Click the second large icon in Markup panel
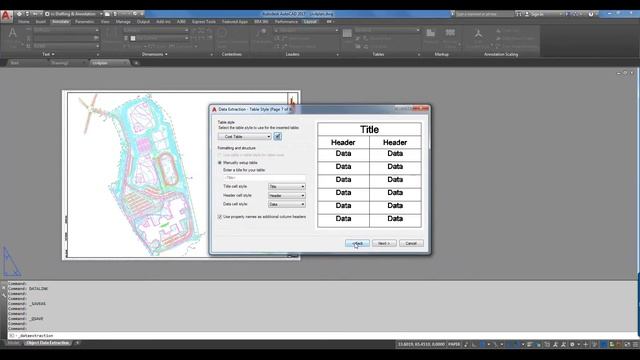The width and height of the screenshot is (640, 360). click(x=450, y=33)
